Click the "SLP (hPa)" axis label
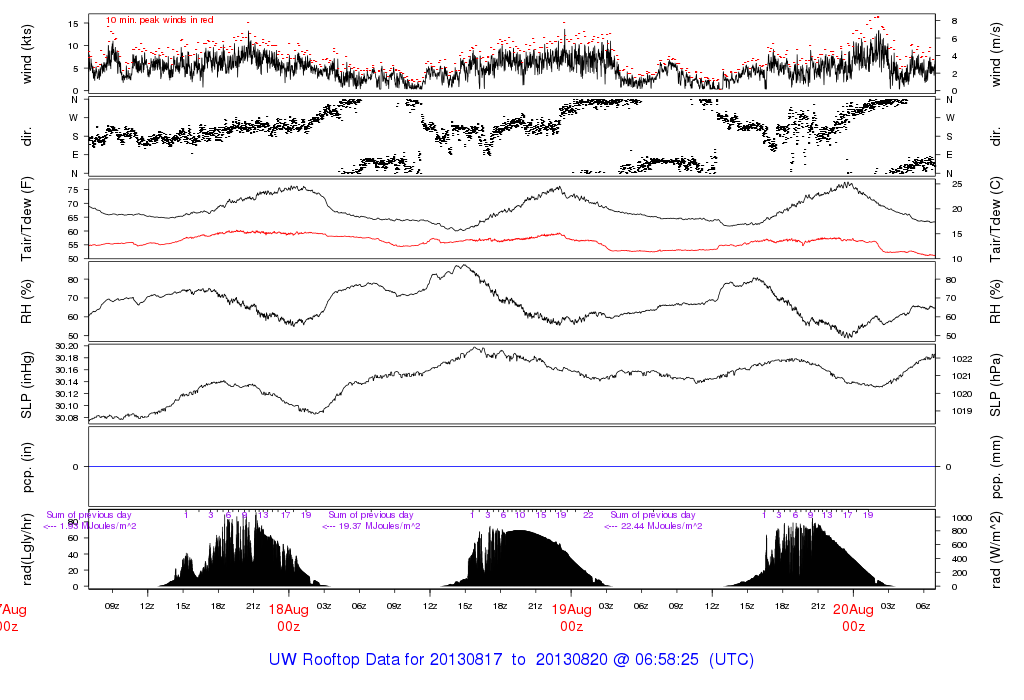 [x=996, y=385]
